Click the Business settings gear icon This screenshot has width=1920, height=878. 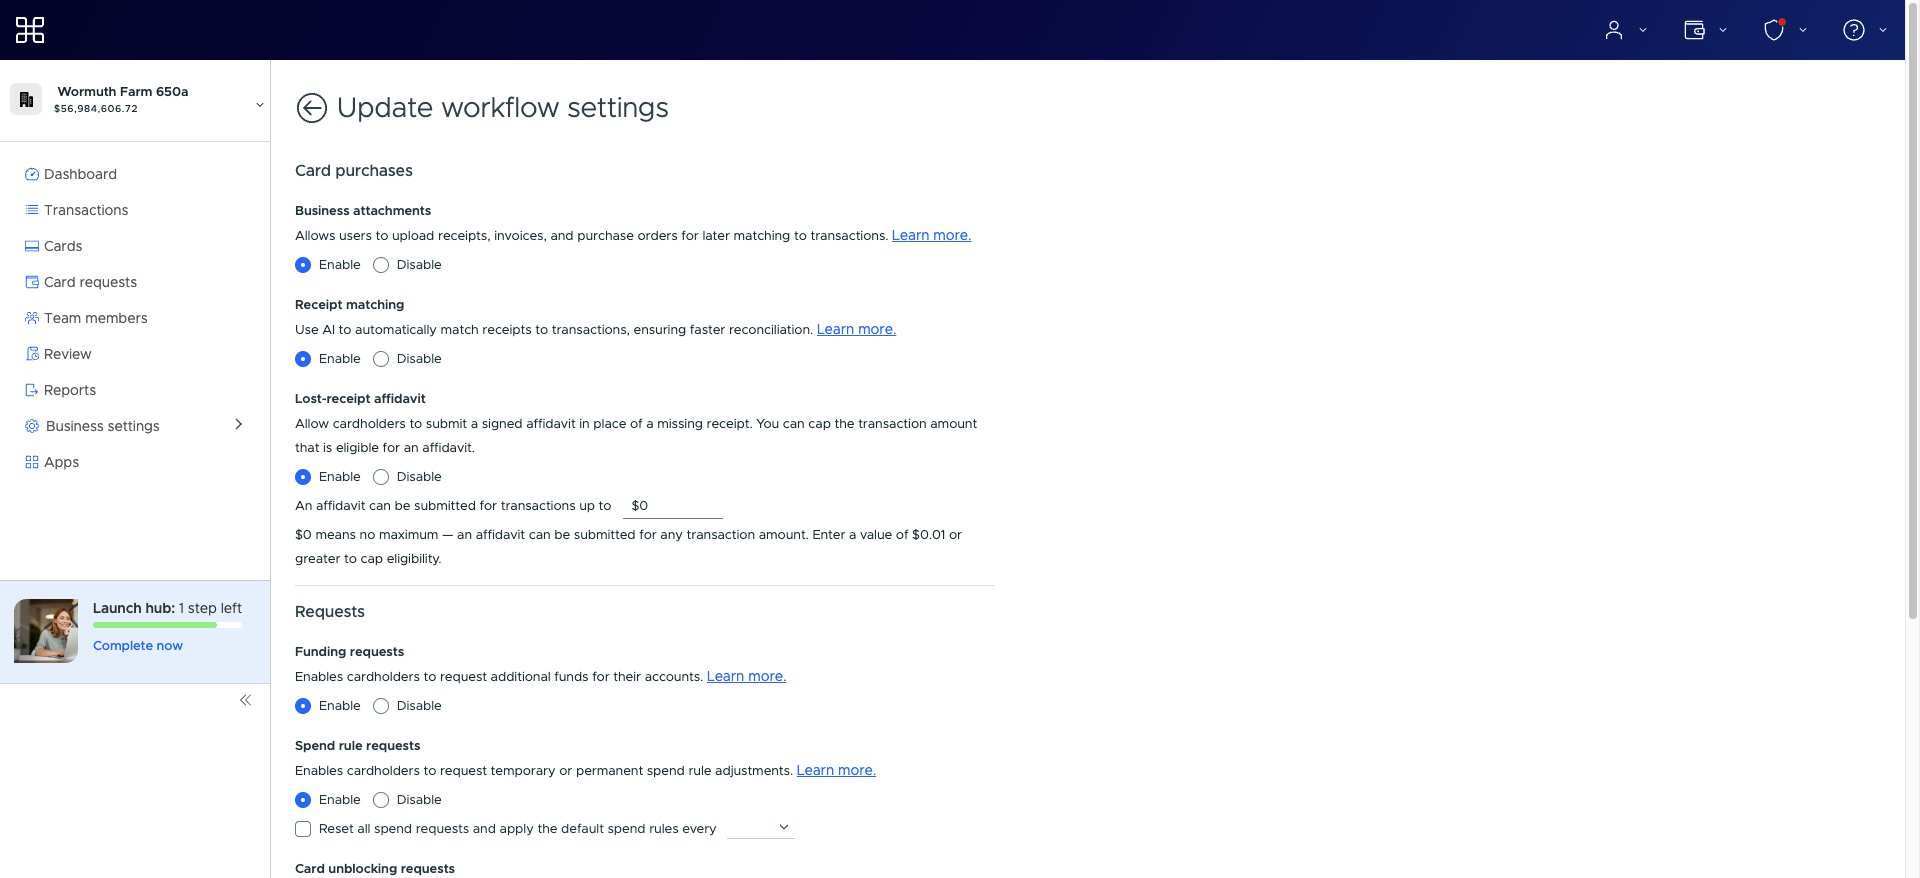pos(32,426)
